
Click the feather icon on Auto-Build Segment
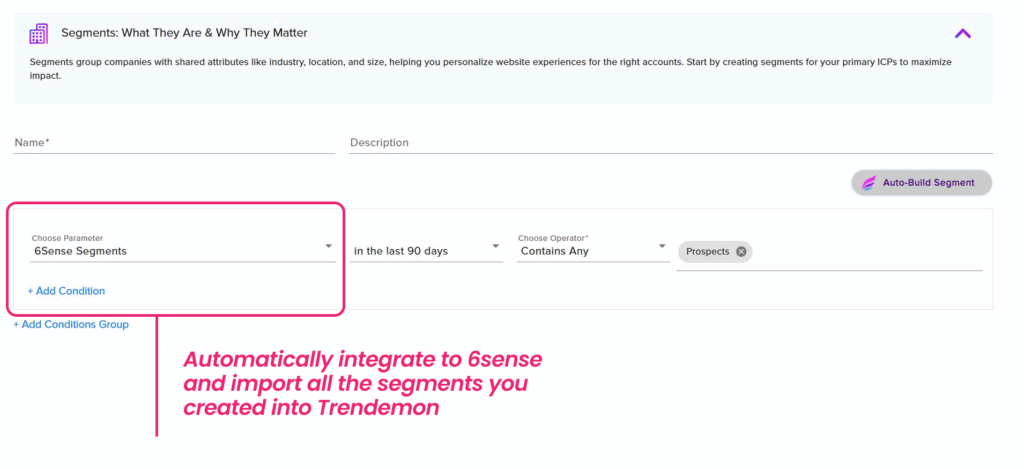(868, 183)
